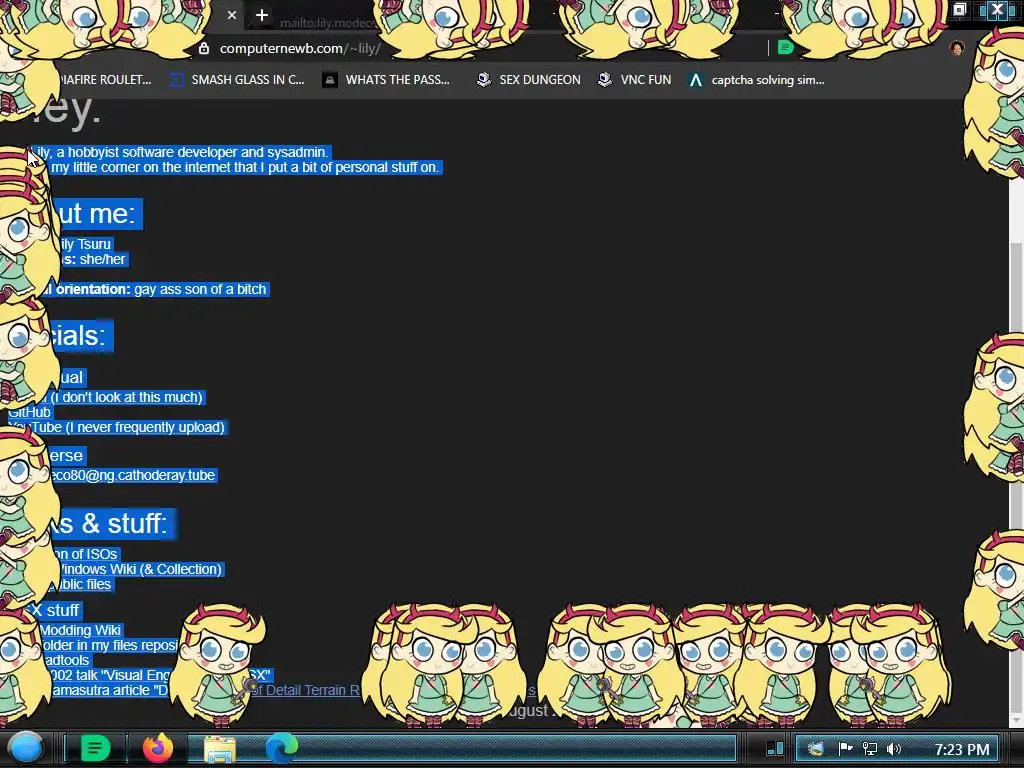Open the green notes app in taskbar
Viewport: 1024px width, 768px height.
[95, 748]
